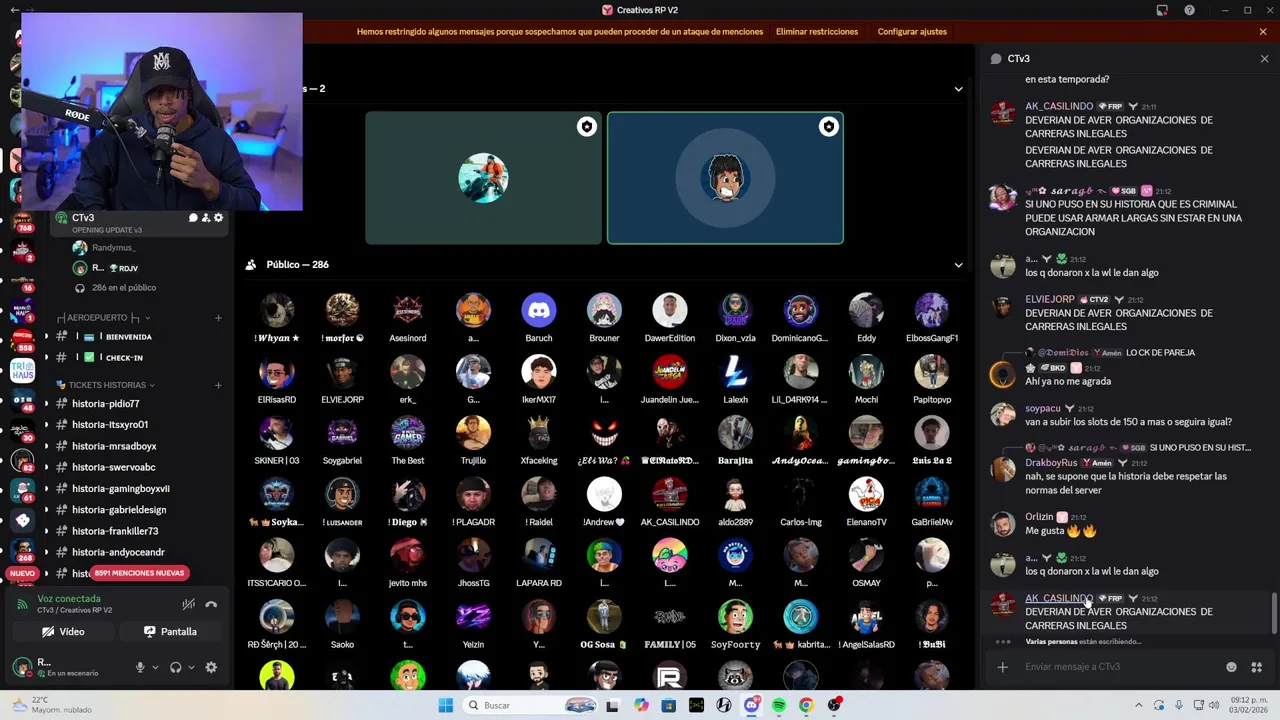The width and height of the screenshot is (1280, 720).
Task: Open audience member ElenanoTV's avatar
Action: 866,494
